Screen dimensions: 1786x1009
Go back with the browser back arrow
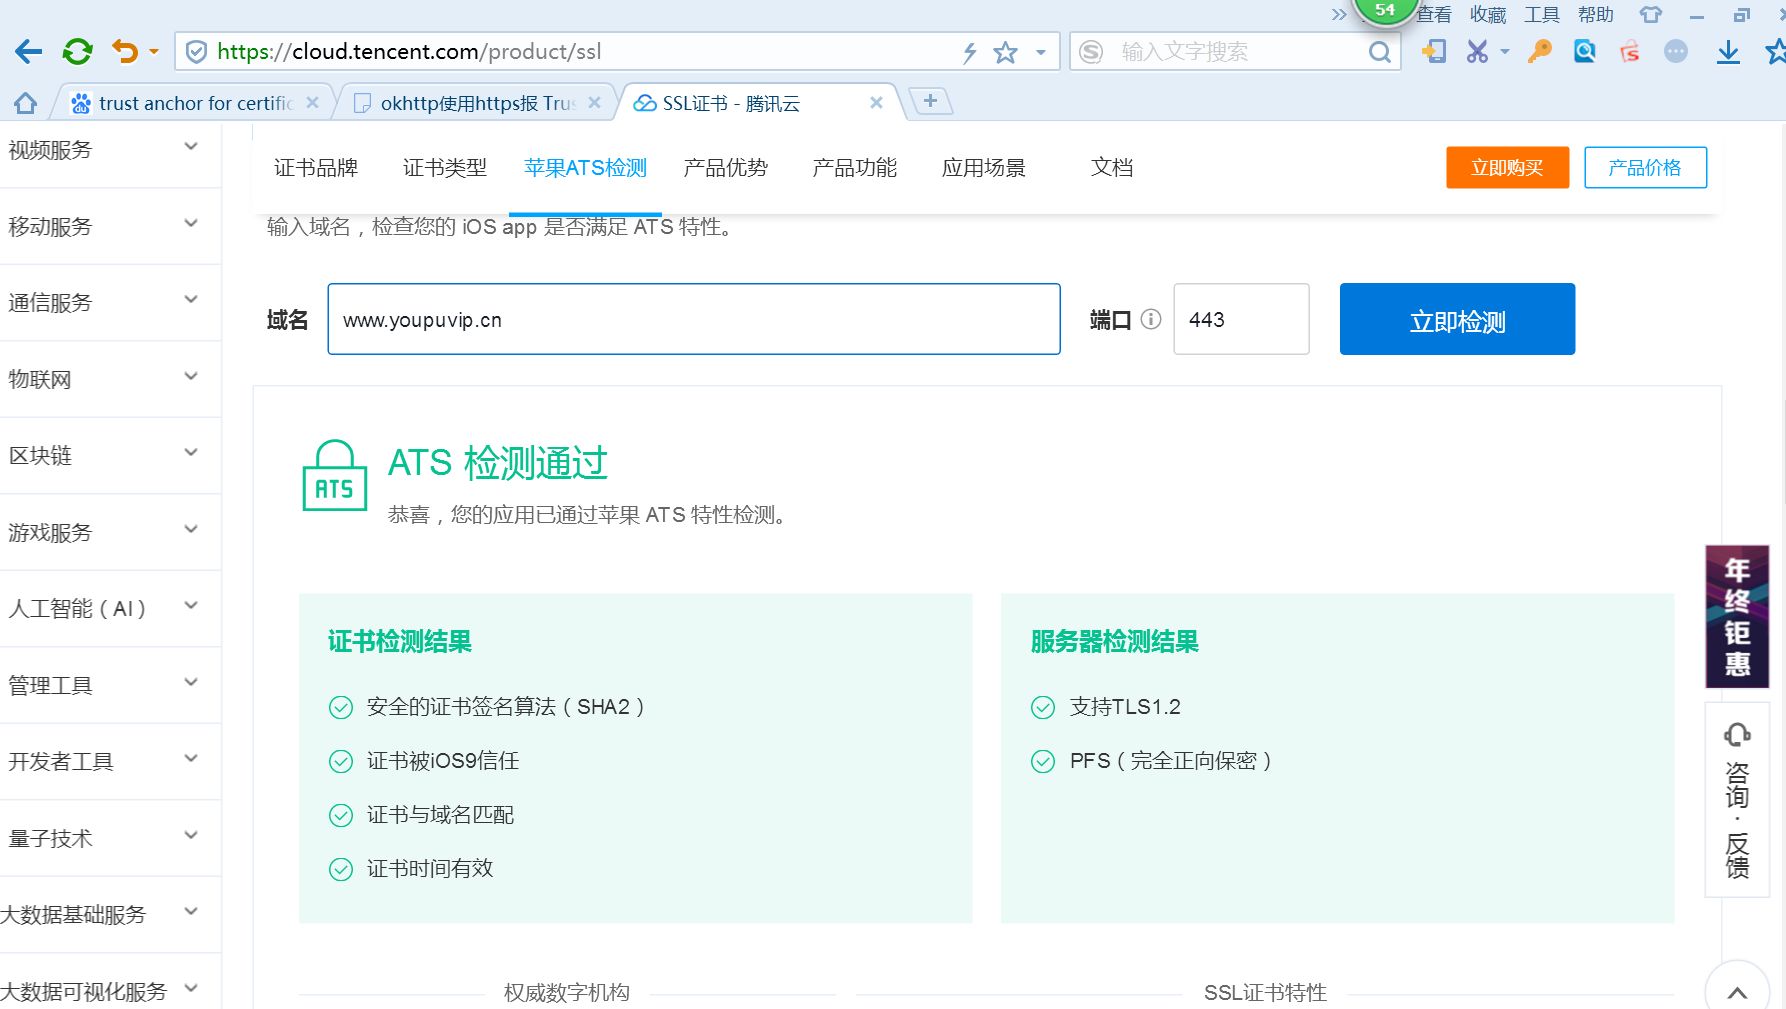tap(29, 52)
